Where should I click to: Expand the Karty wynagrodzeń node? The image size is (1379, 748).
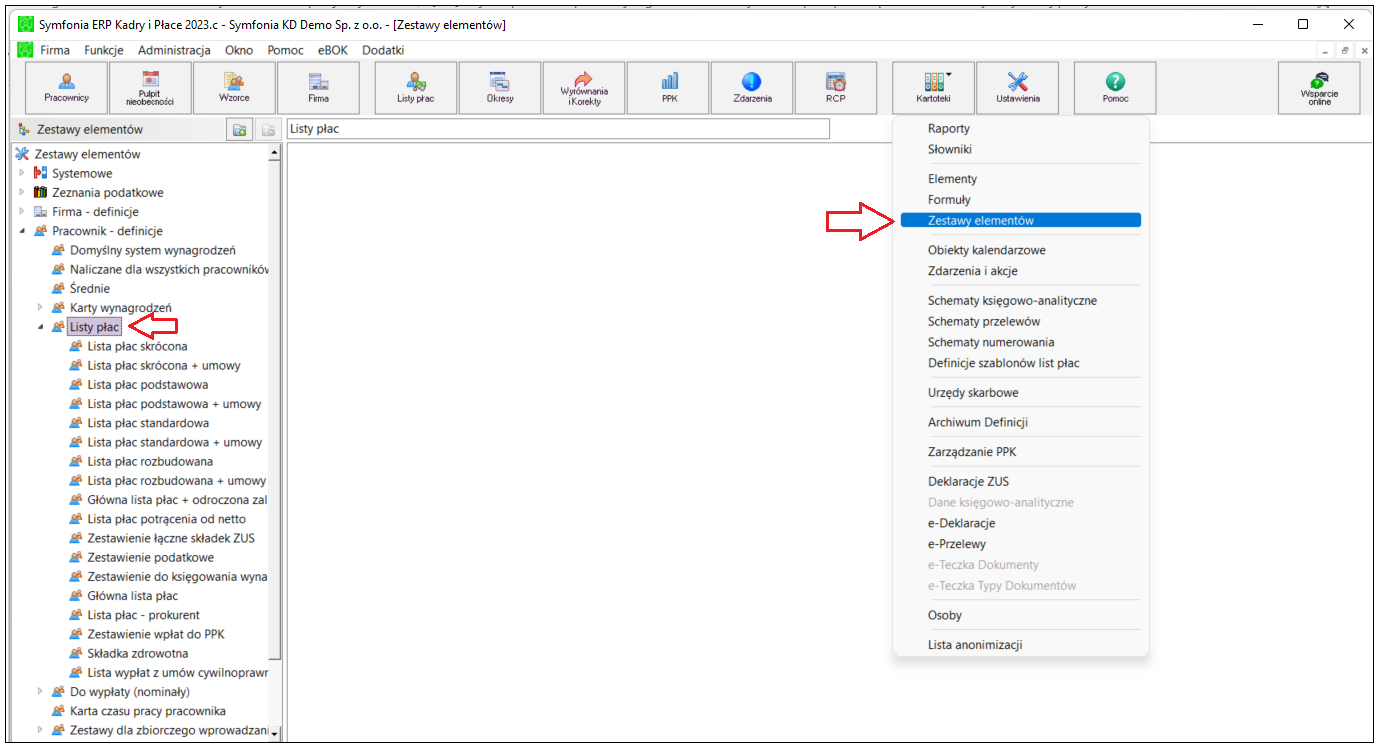pos(41,307)
